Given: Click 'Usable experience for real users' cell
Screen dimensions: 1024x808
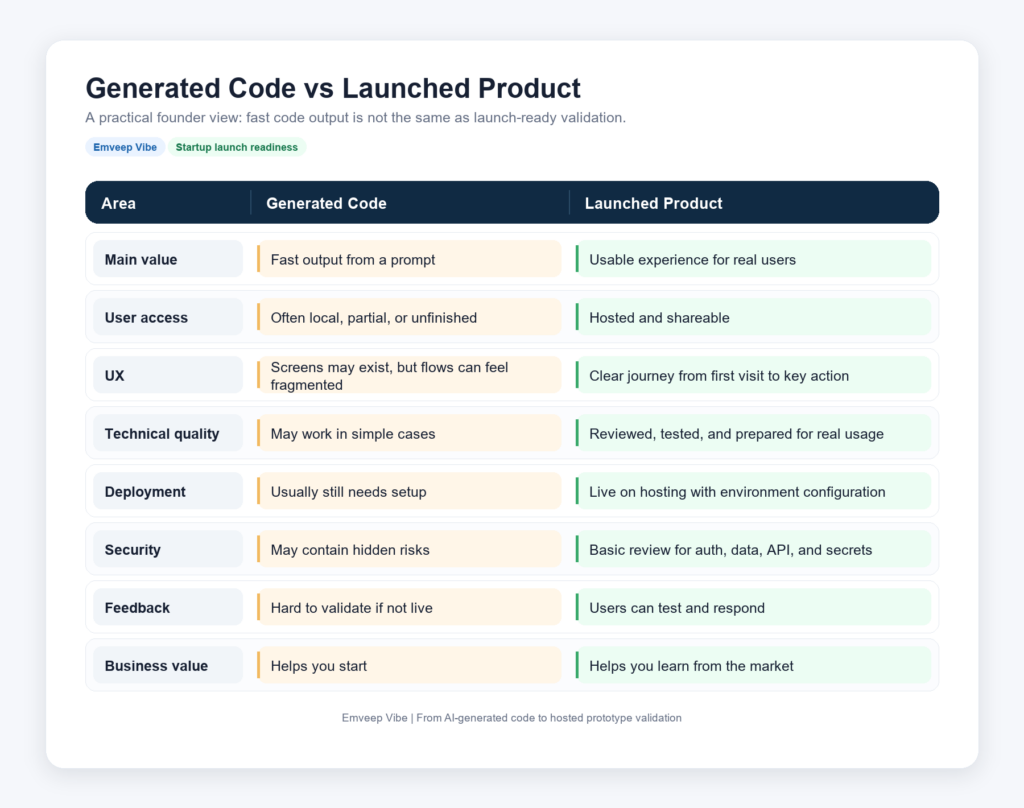Looking at the screenshot, I should (753, 259).
